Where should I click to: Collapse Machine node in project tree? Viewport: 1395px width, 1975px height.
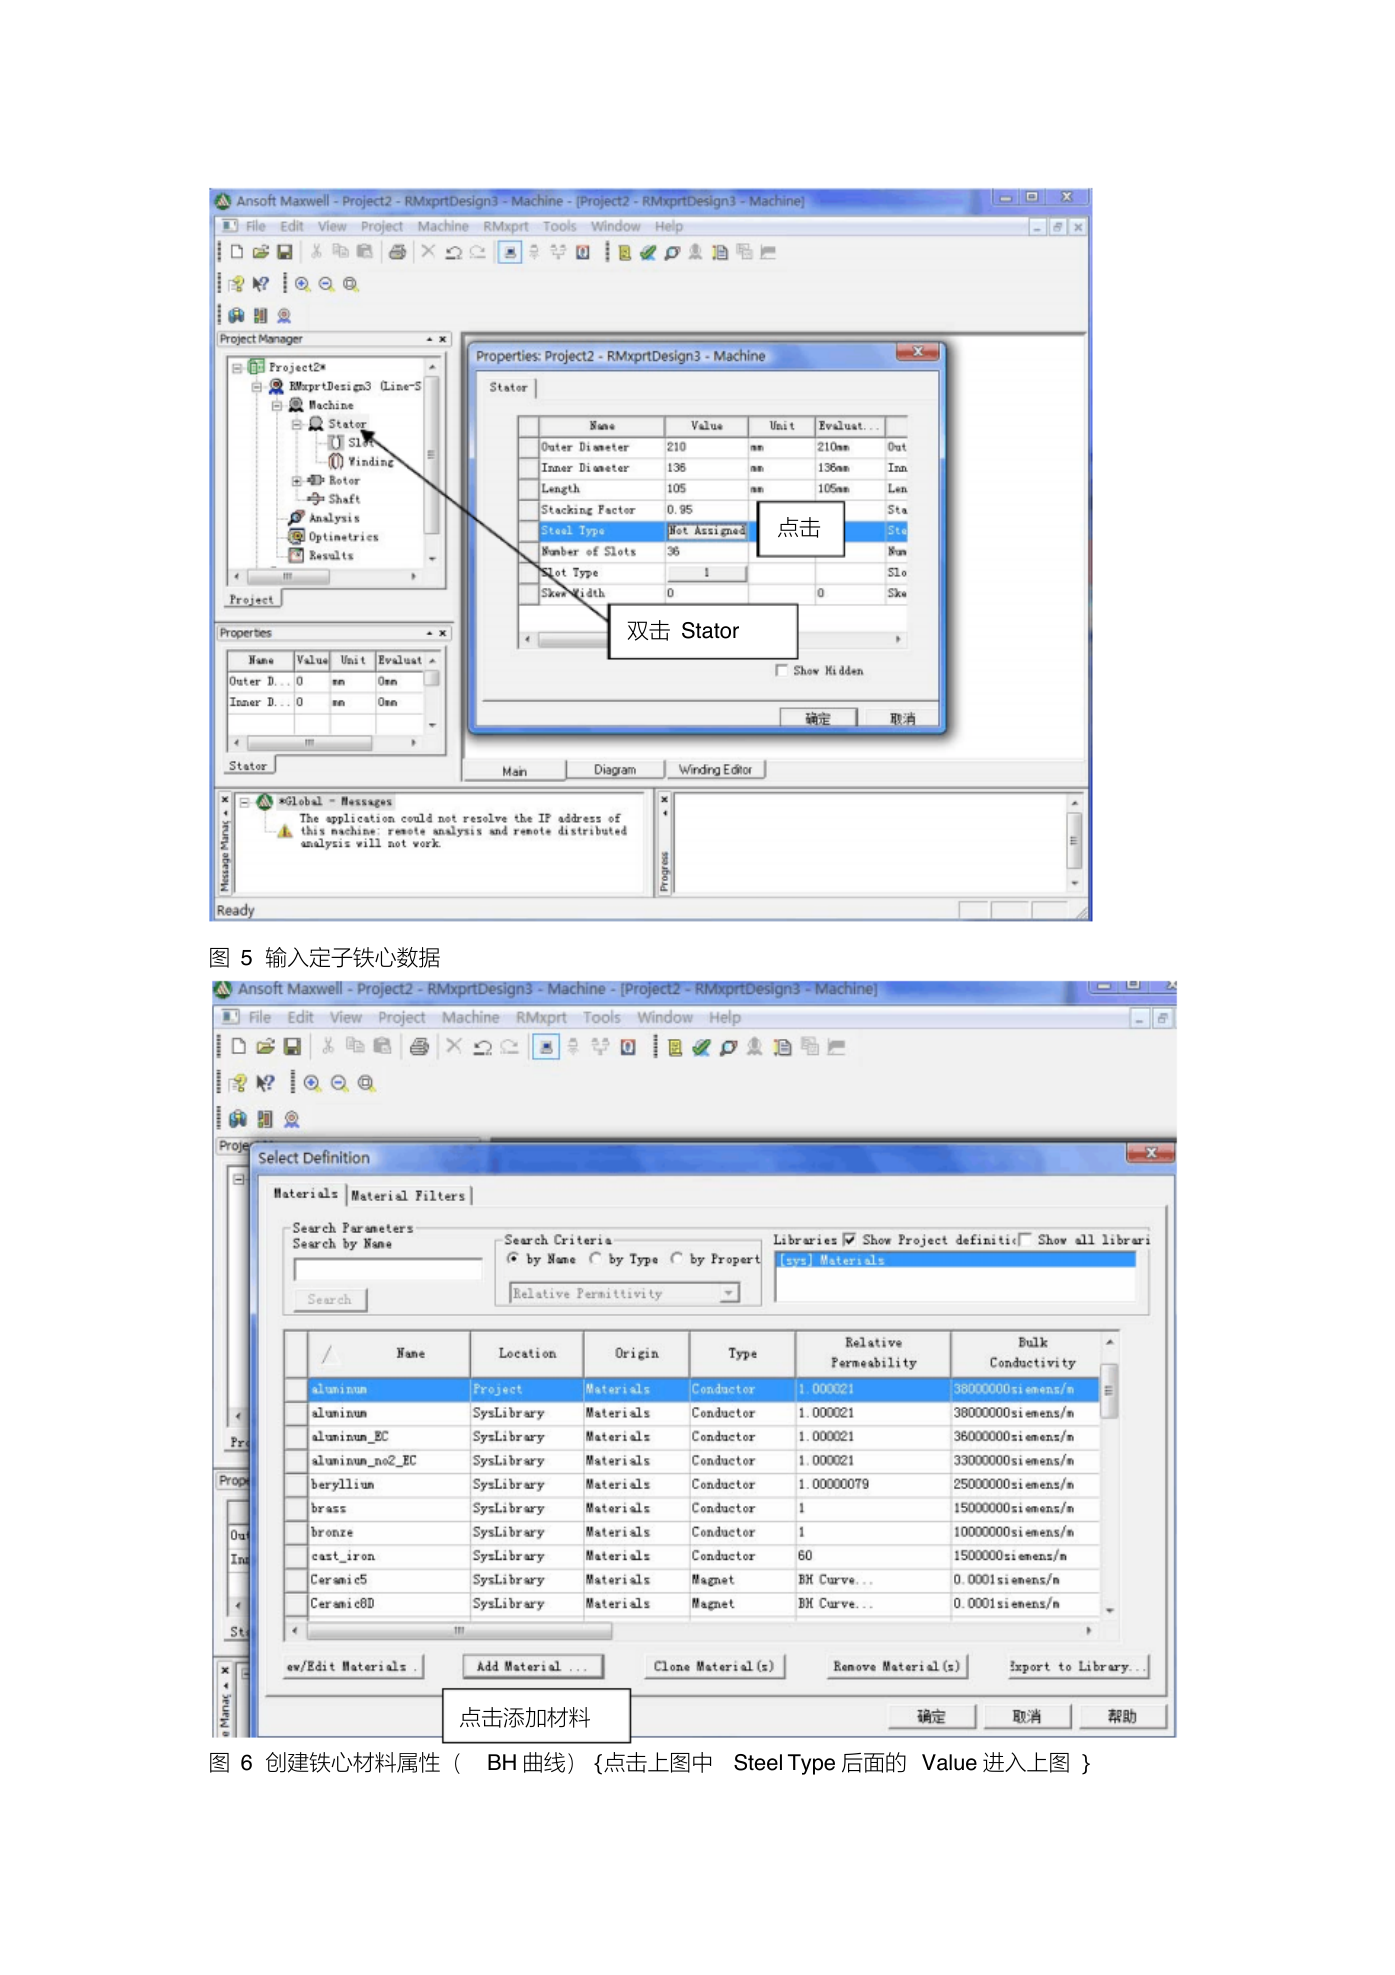point(277,405)
